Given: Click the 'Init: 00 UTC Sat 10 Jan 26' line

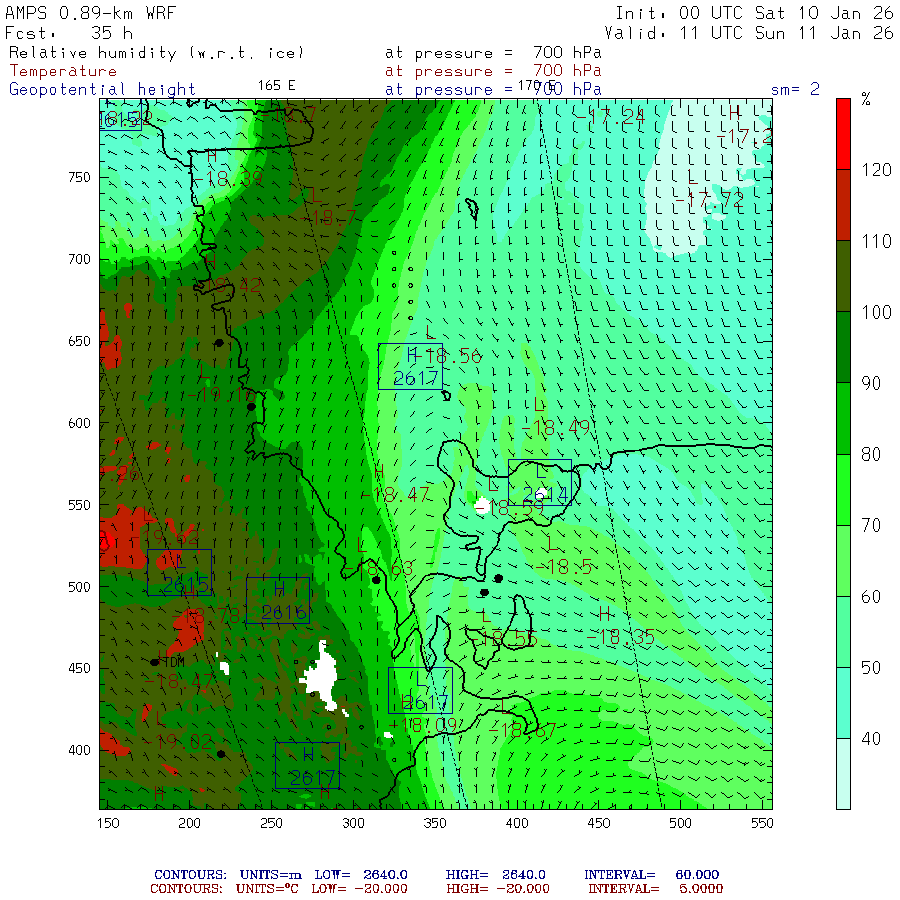Looking at the screenshot, I should coord(754,13).
